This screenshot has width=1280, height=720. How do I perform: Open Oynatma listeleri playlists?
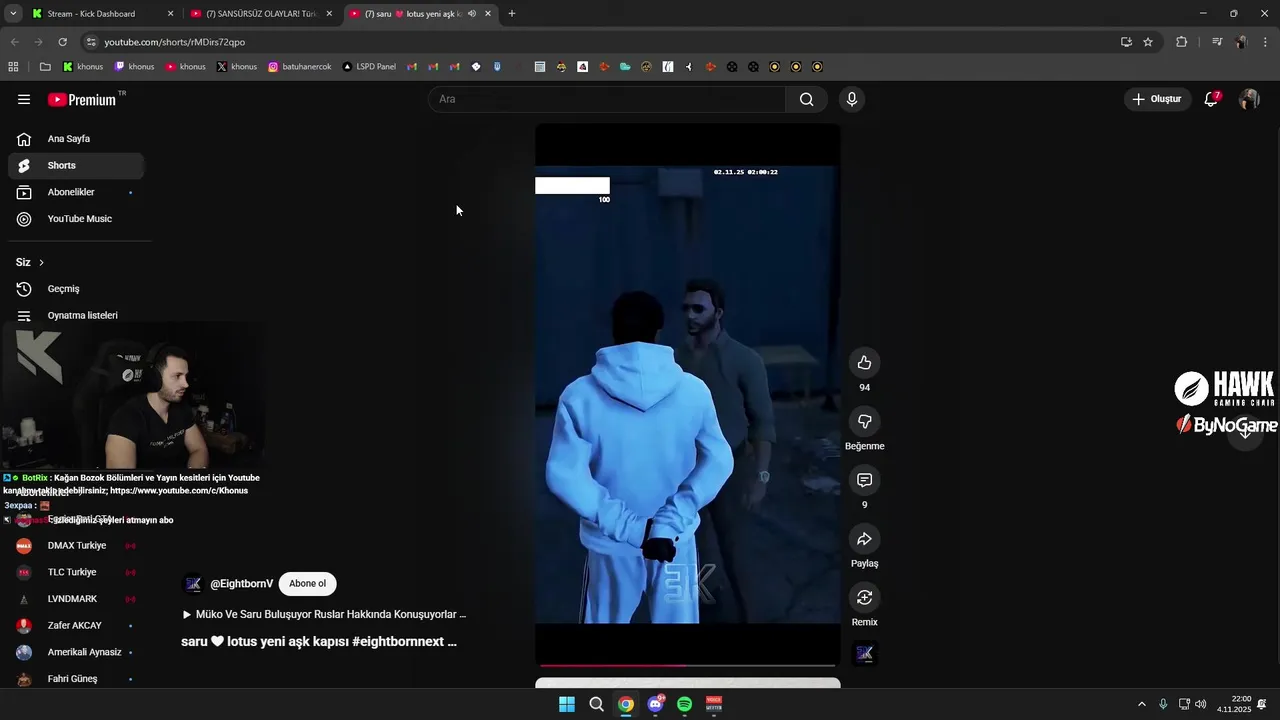click(76, 315)
